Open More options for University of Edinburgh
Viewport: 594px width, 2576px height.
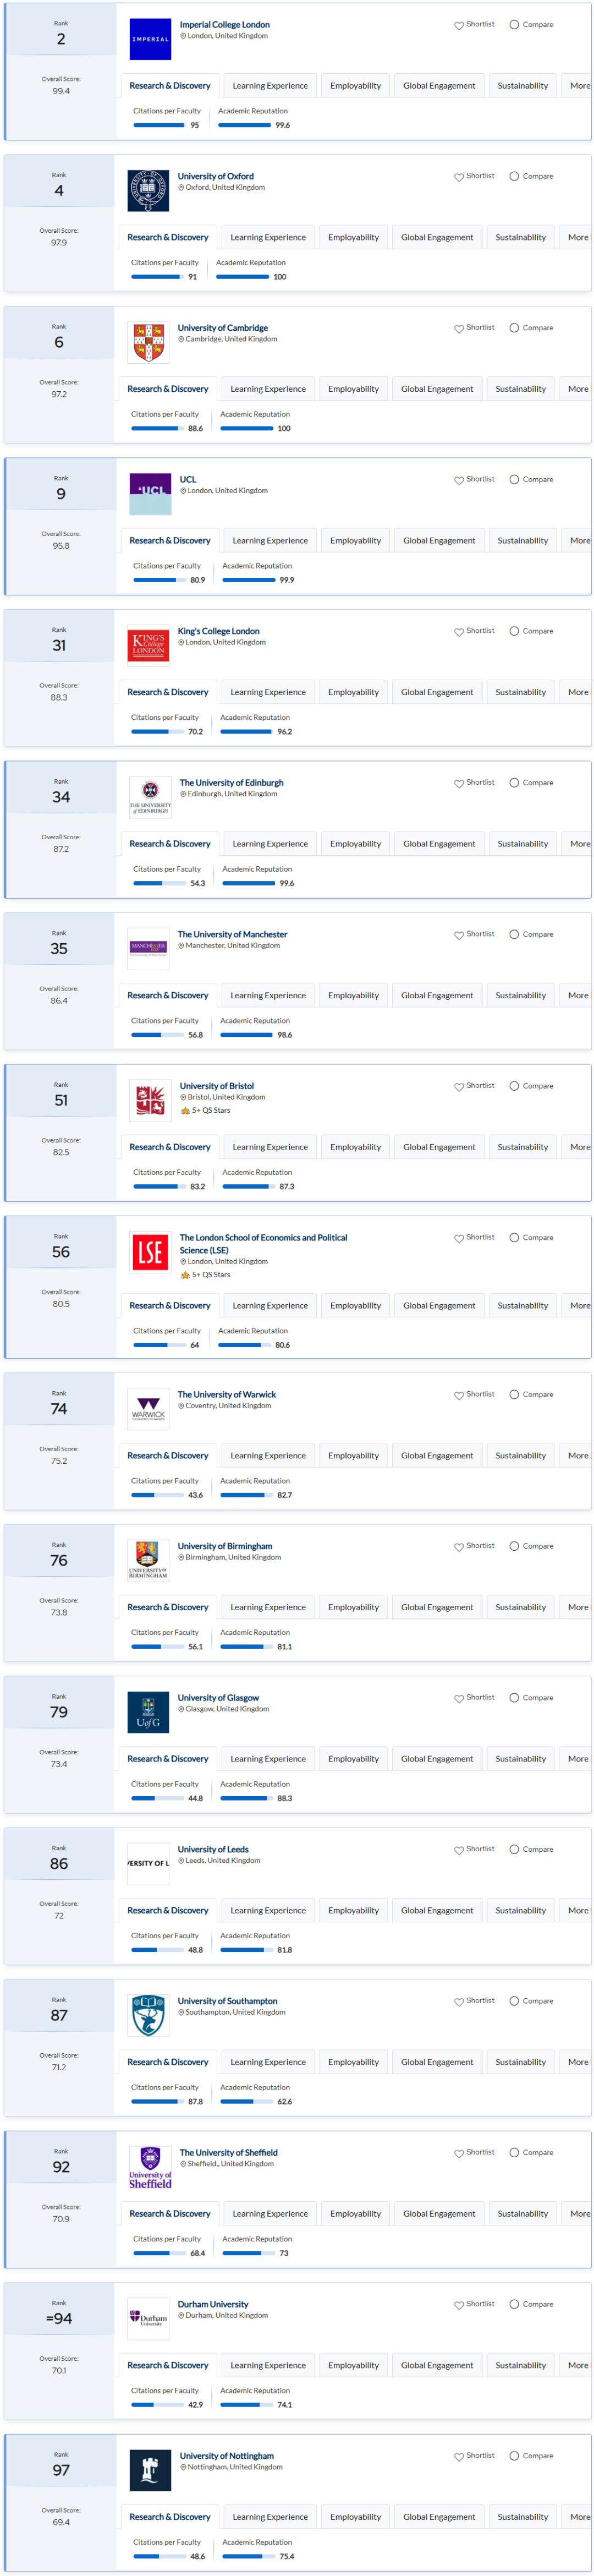coord(580,844)
